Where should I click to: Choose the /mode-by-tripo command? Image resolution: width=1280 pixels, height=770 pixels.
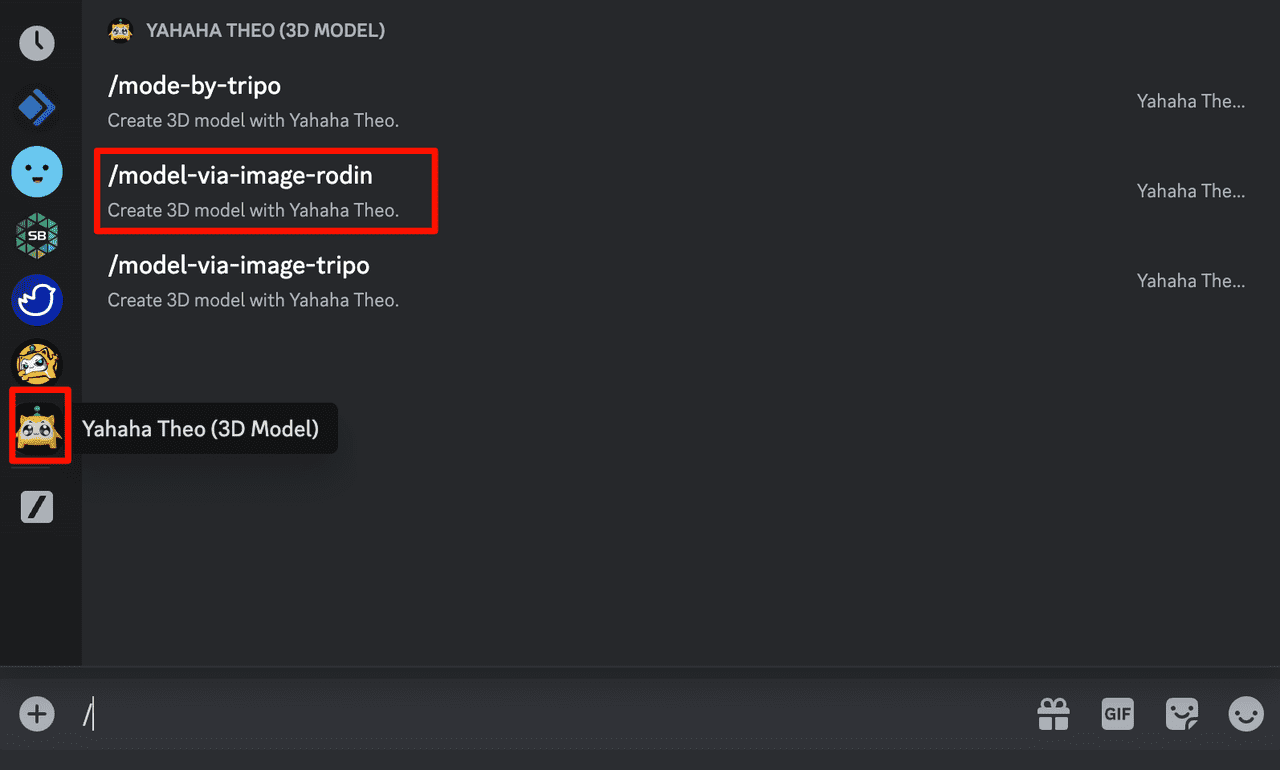coord(194,86)
